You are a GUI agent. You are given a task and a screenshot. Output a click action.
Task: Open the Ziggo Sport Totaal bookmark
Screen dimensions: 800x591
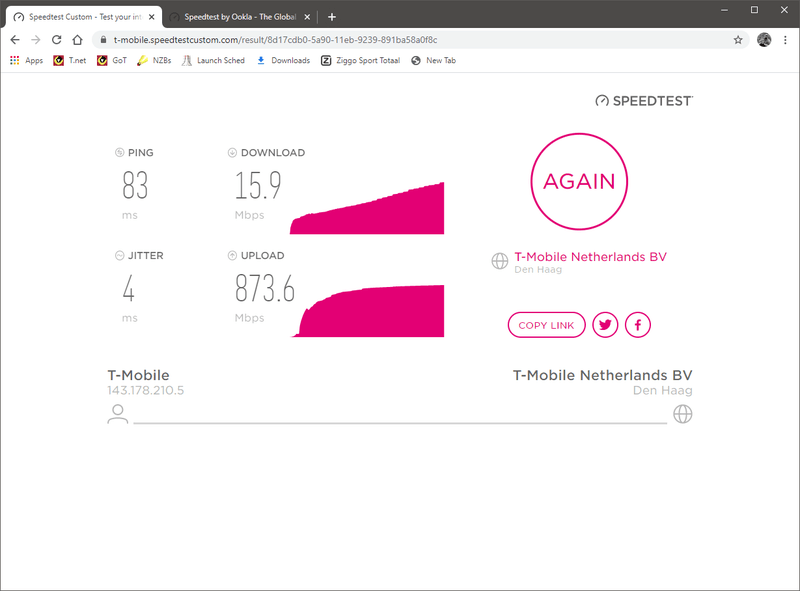[360, 60]
